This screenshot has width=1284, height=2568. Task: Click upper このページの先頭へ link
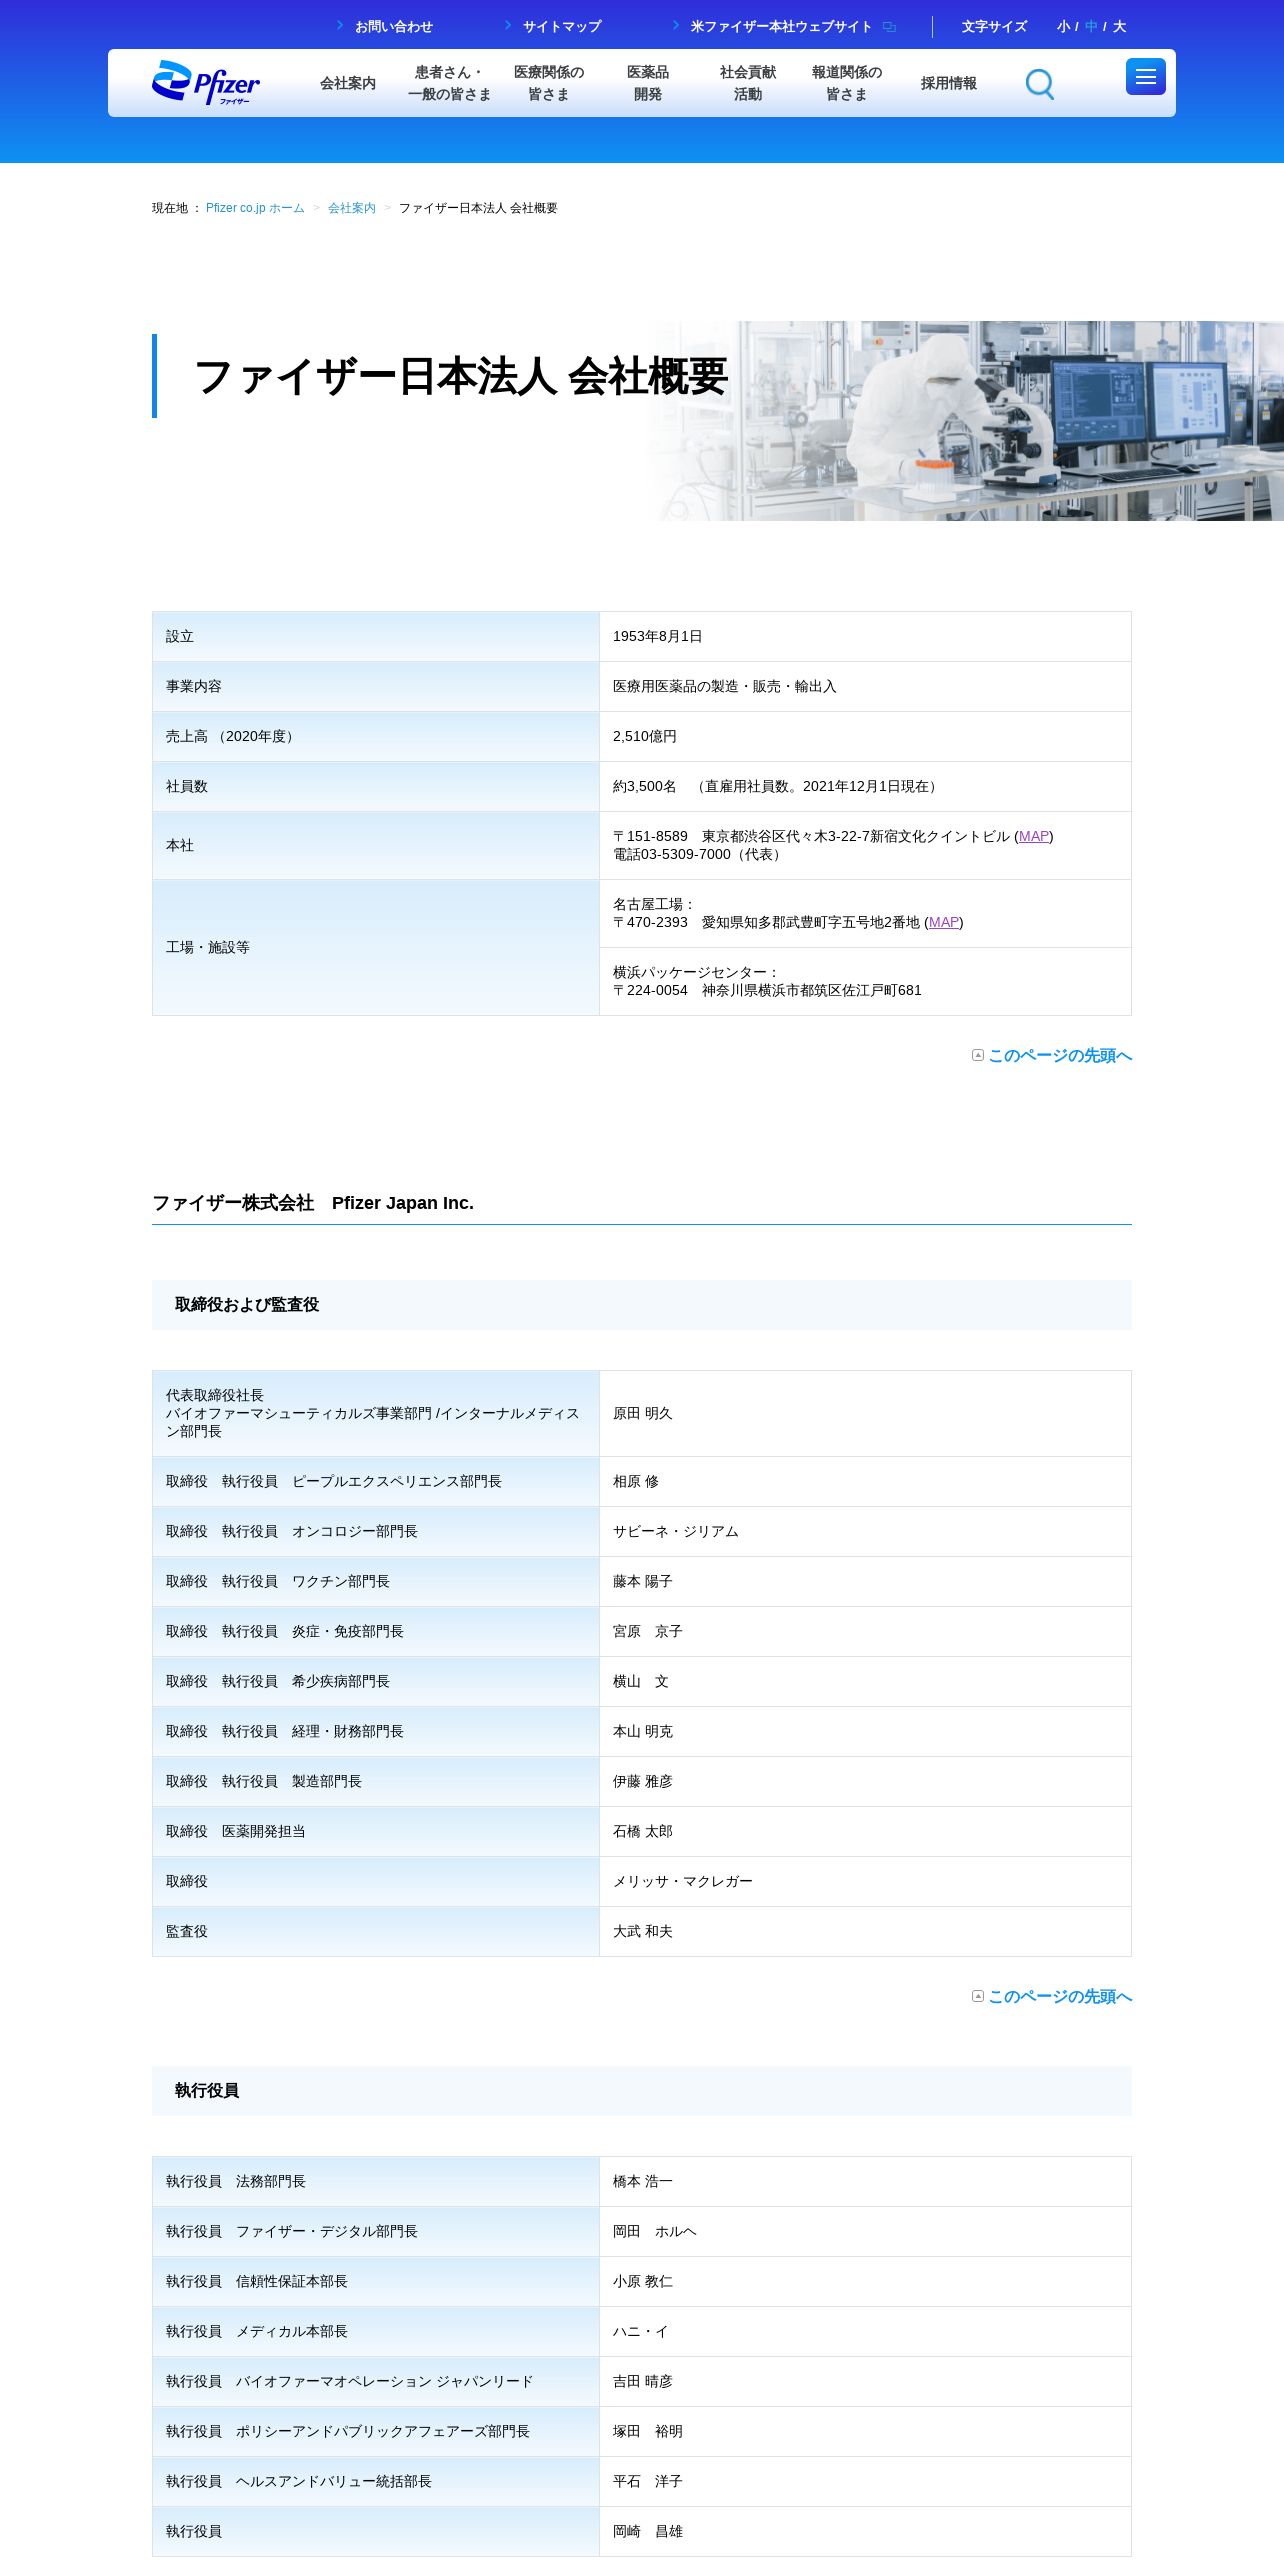(x=1060, y=1055)
